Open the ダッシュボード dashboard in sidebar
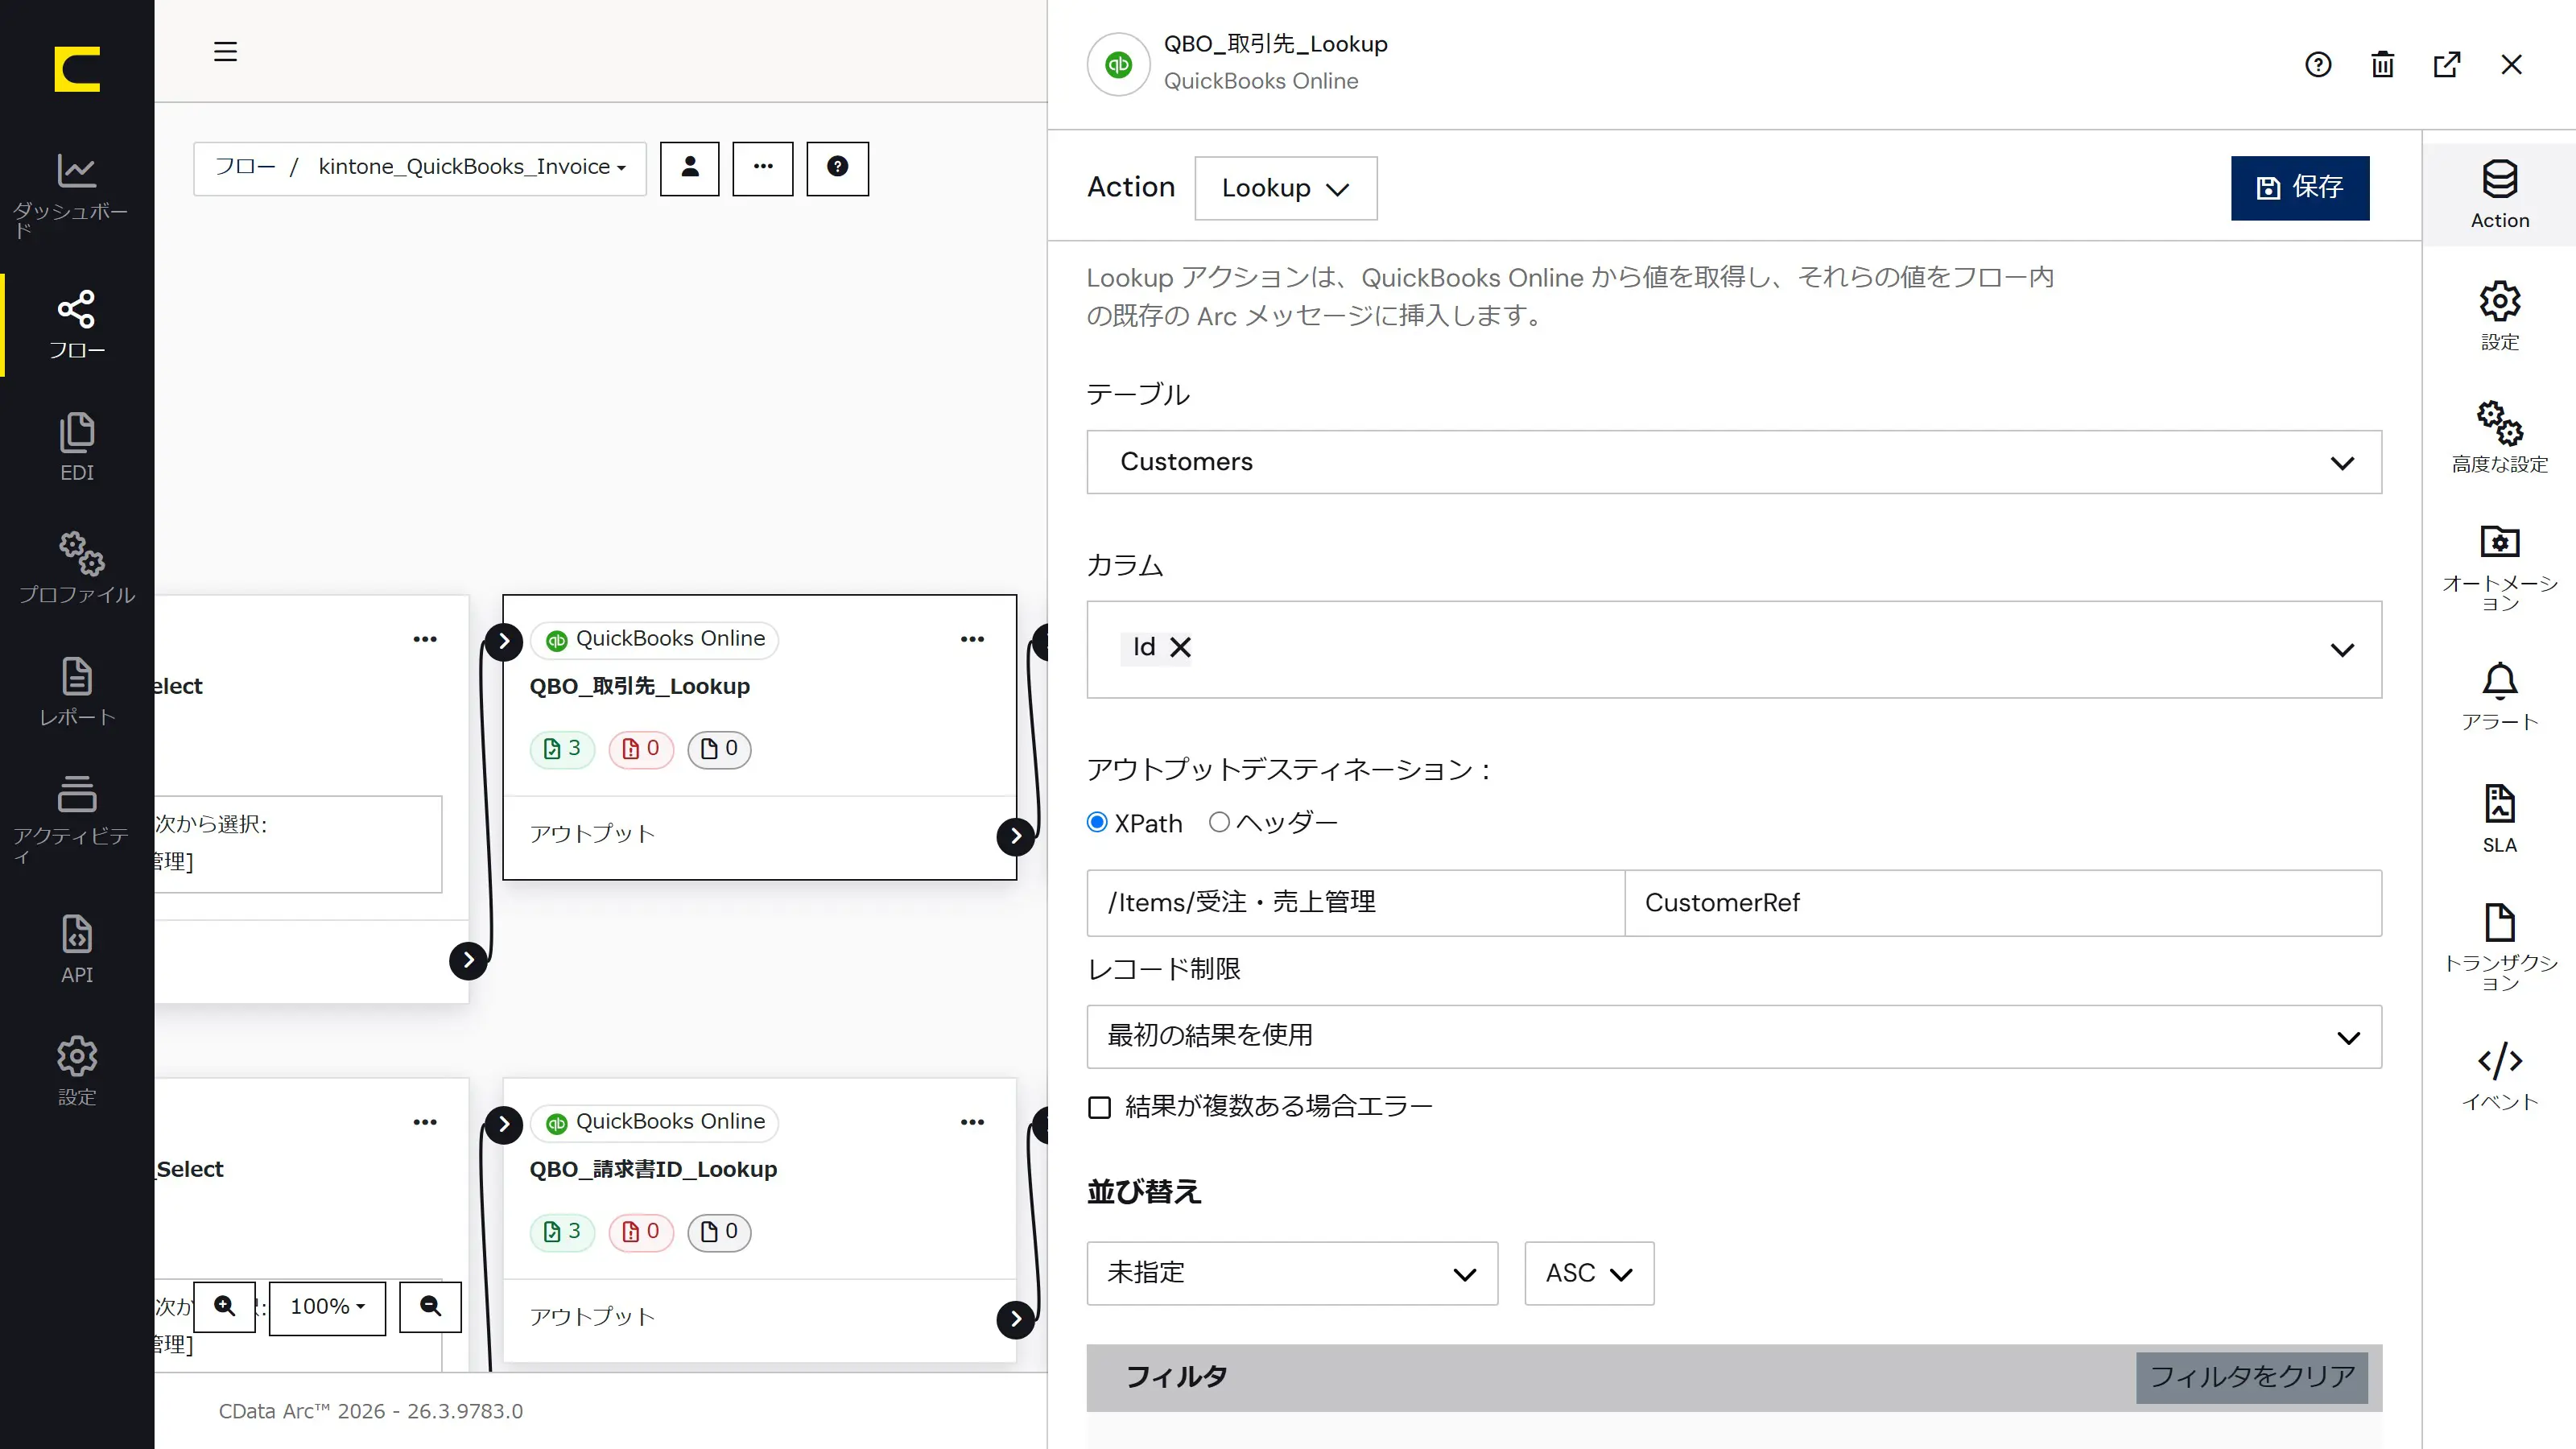Viewport: 2576px width, 1449px height. click(x=77, y=194)
